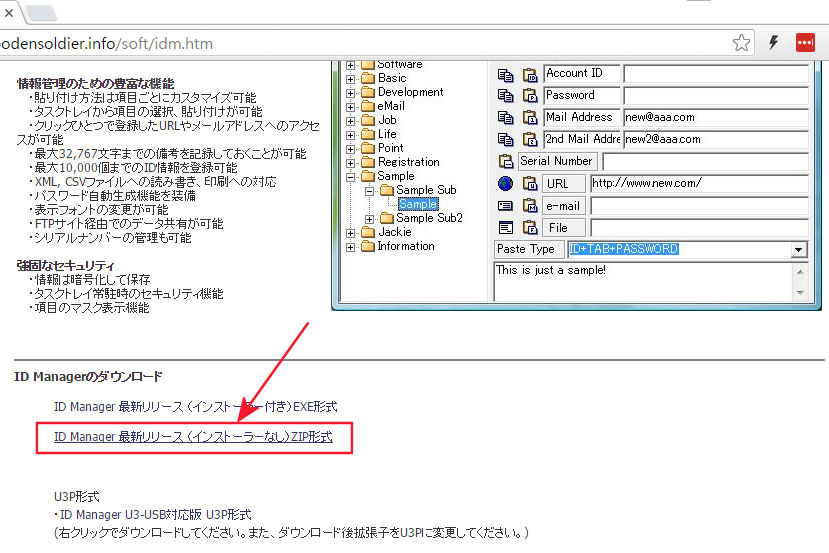Click the globe icon in the URL row
The width and height of the screenshot is (829, 553).
point(505,183)
